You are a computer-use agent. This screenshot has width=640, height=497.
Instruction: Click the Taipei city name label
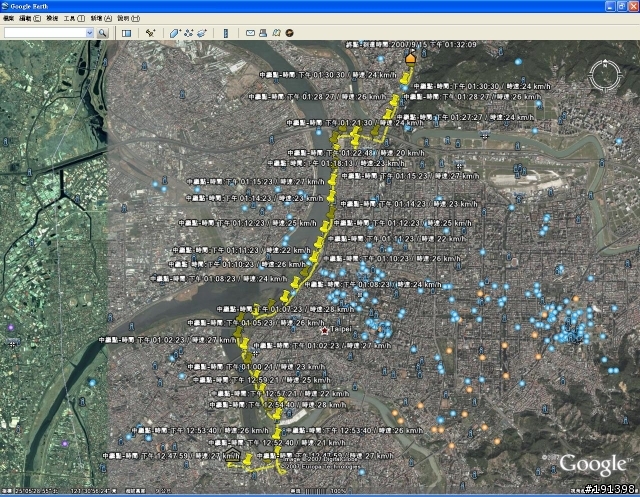point(340,329)
